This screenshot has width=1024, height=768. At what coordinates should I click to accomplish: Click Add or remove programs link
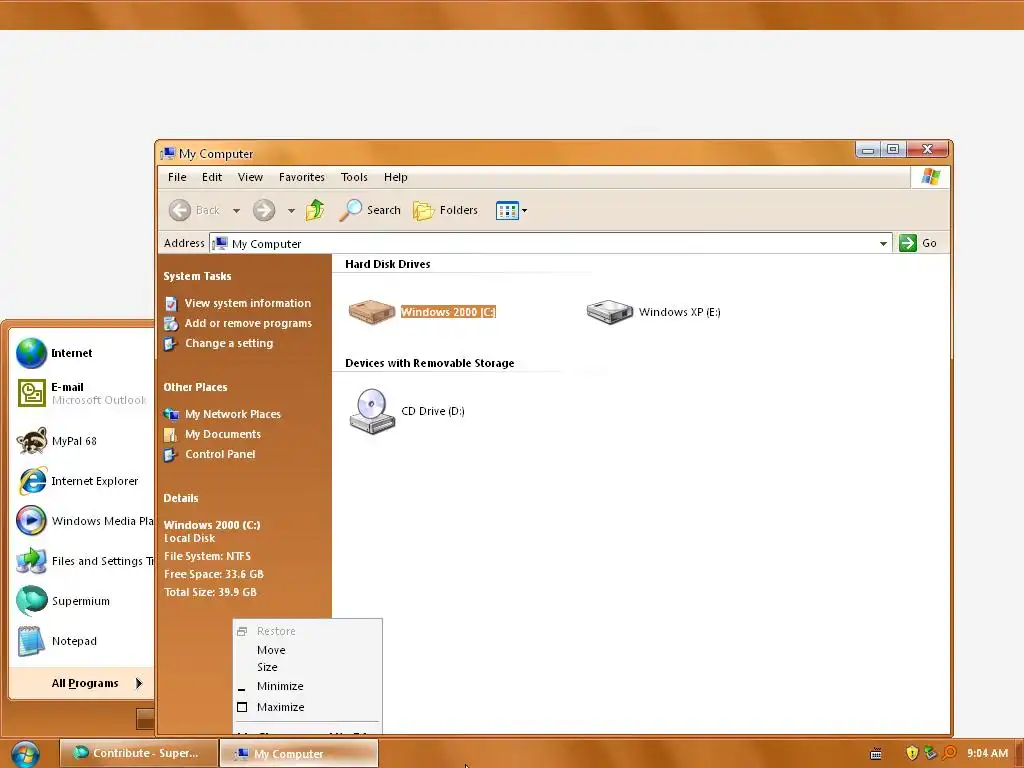[248, 323]
